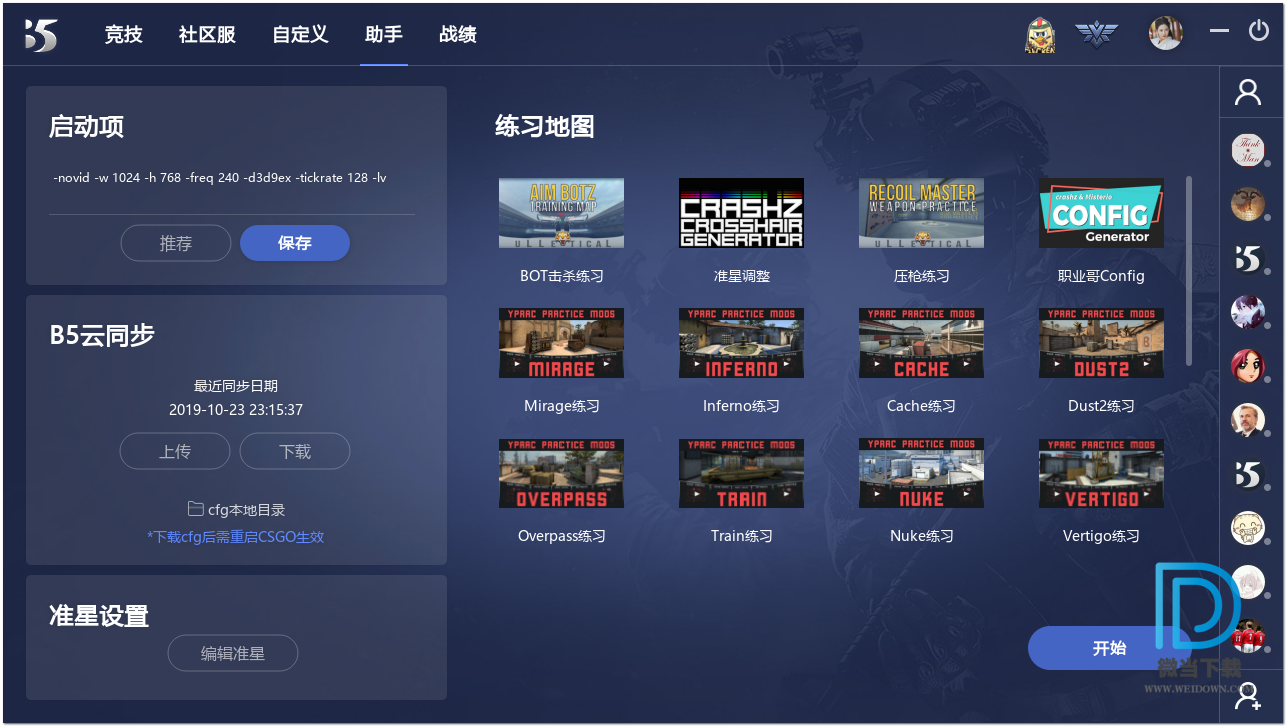Select the Inferno practice map thumbnail

[x=741, y=343]
